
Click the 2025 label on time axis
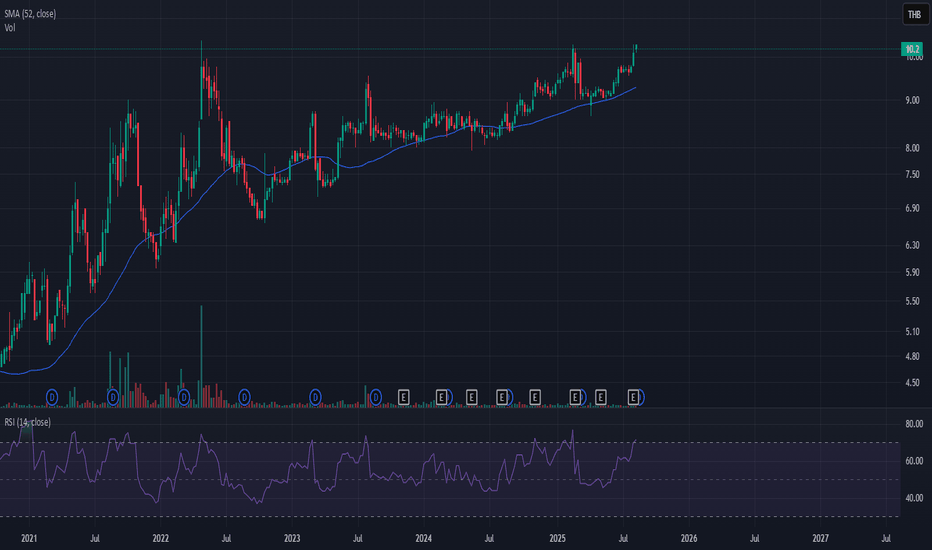coord(558,538)
